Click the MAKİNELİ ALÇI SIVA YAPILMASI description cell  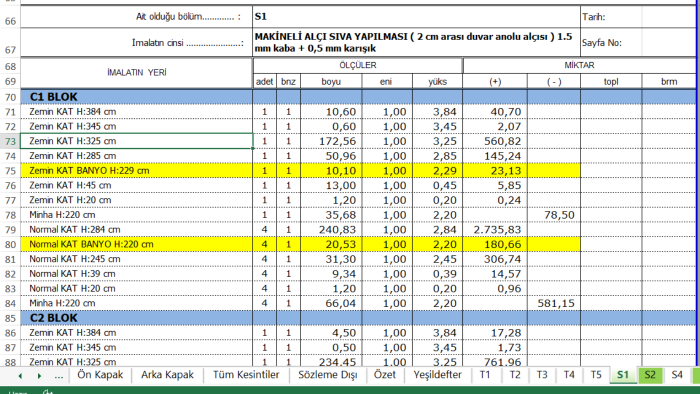point(416,43)
